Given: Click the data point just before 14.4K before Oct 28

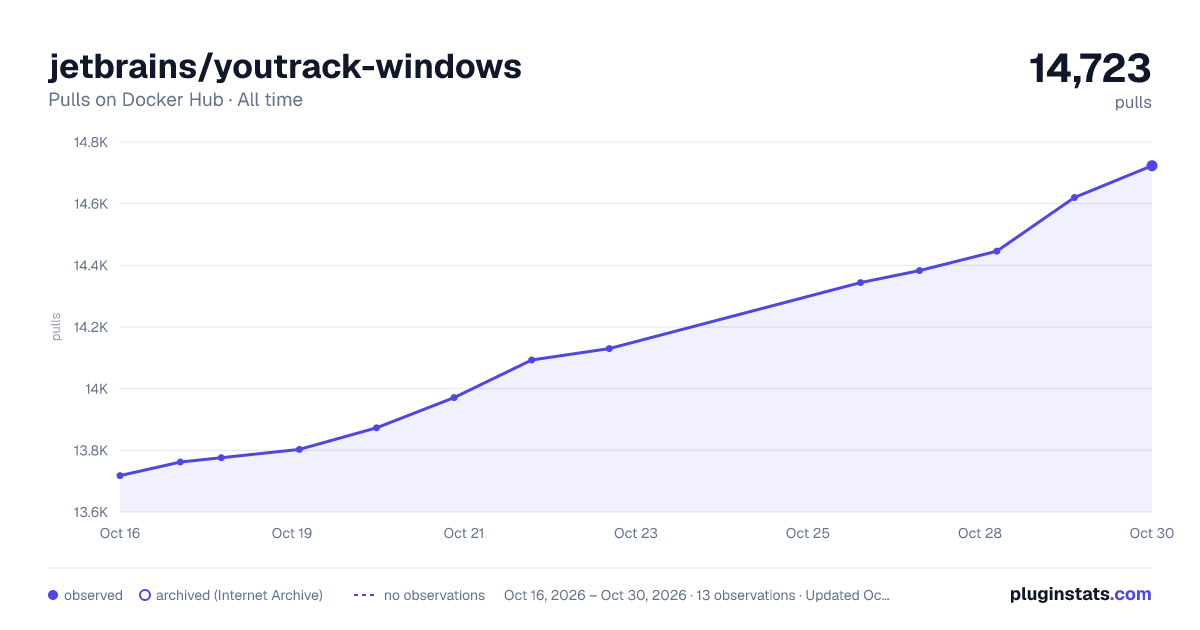Looking at the screenshot, I should click(x=919, y=270).
